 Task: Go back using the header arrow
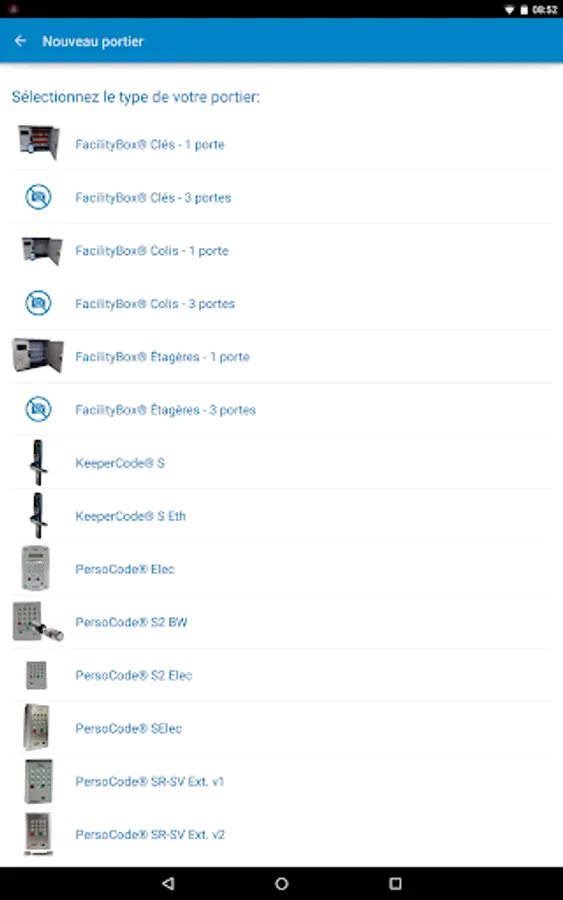coord(20,41)
